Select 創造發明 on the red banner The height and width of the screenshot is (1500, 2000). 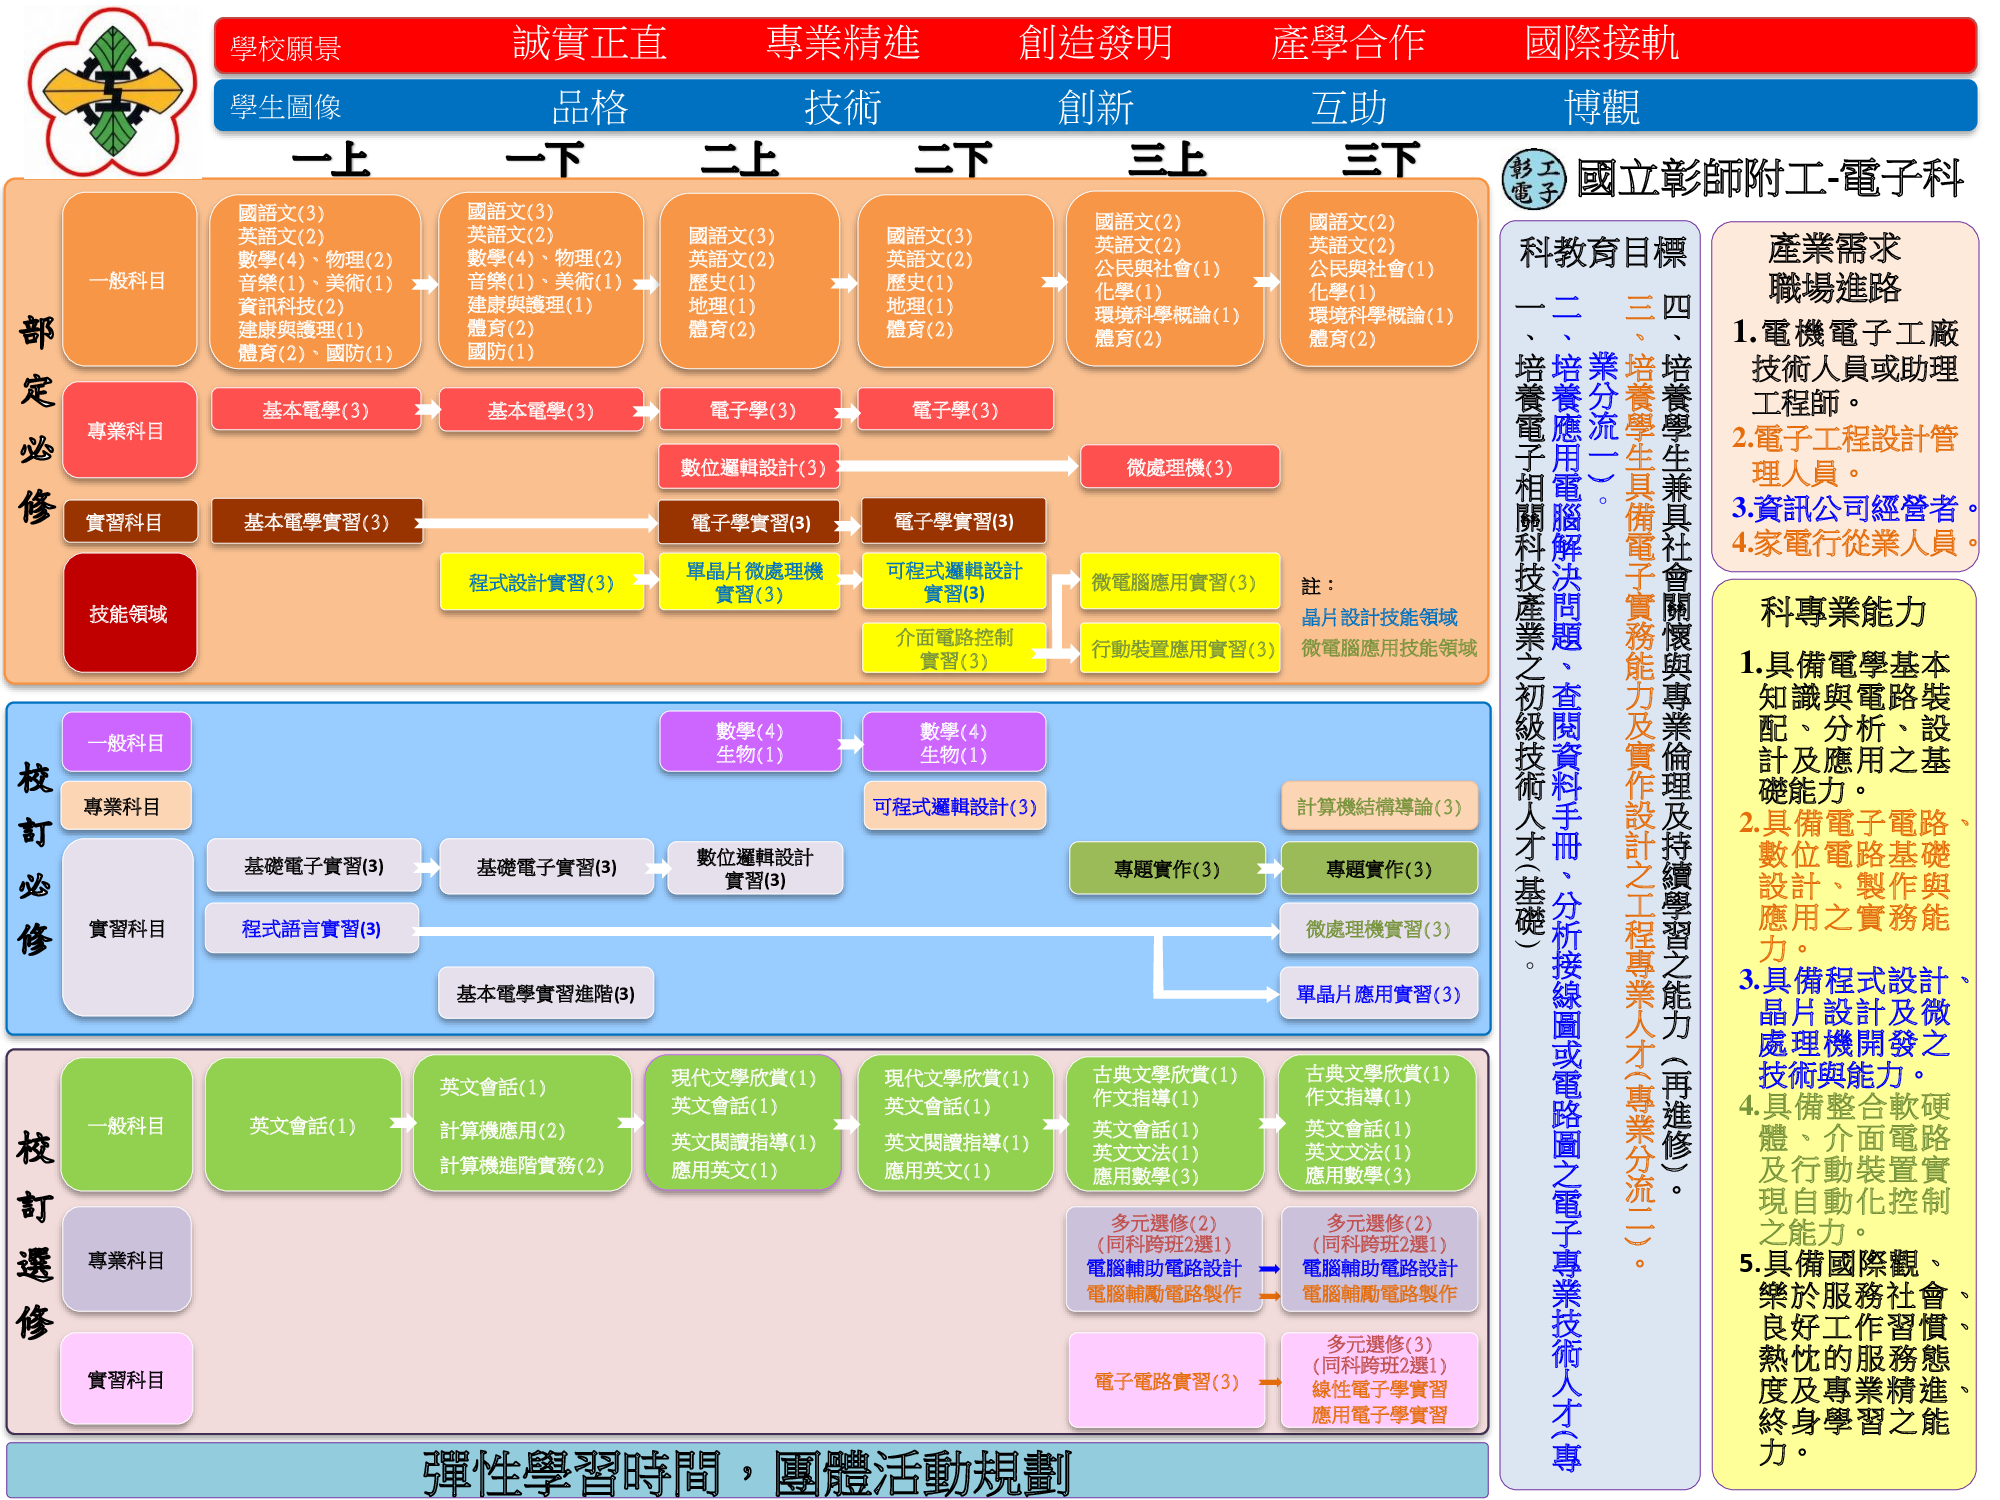(1095, 44)
